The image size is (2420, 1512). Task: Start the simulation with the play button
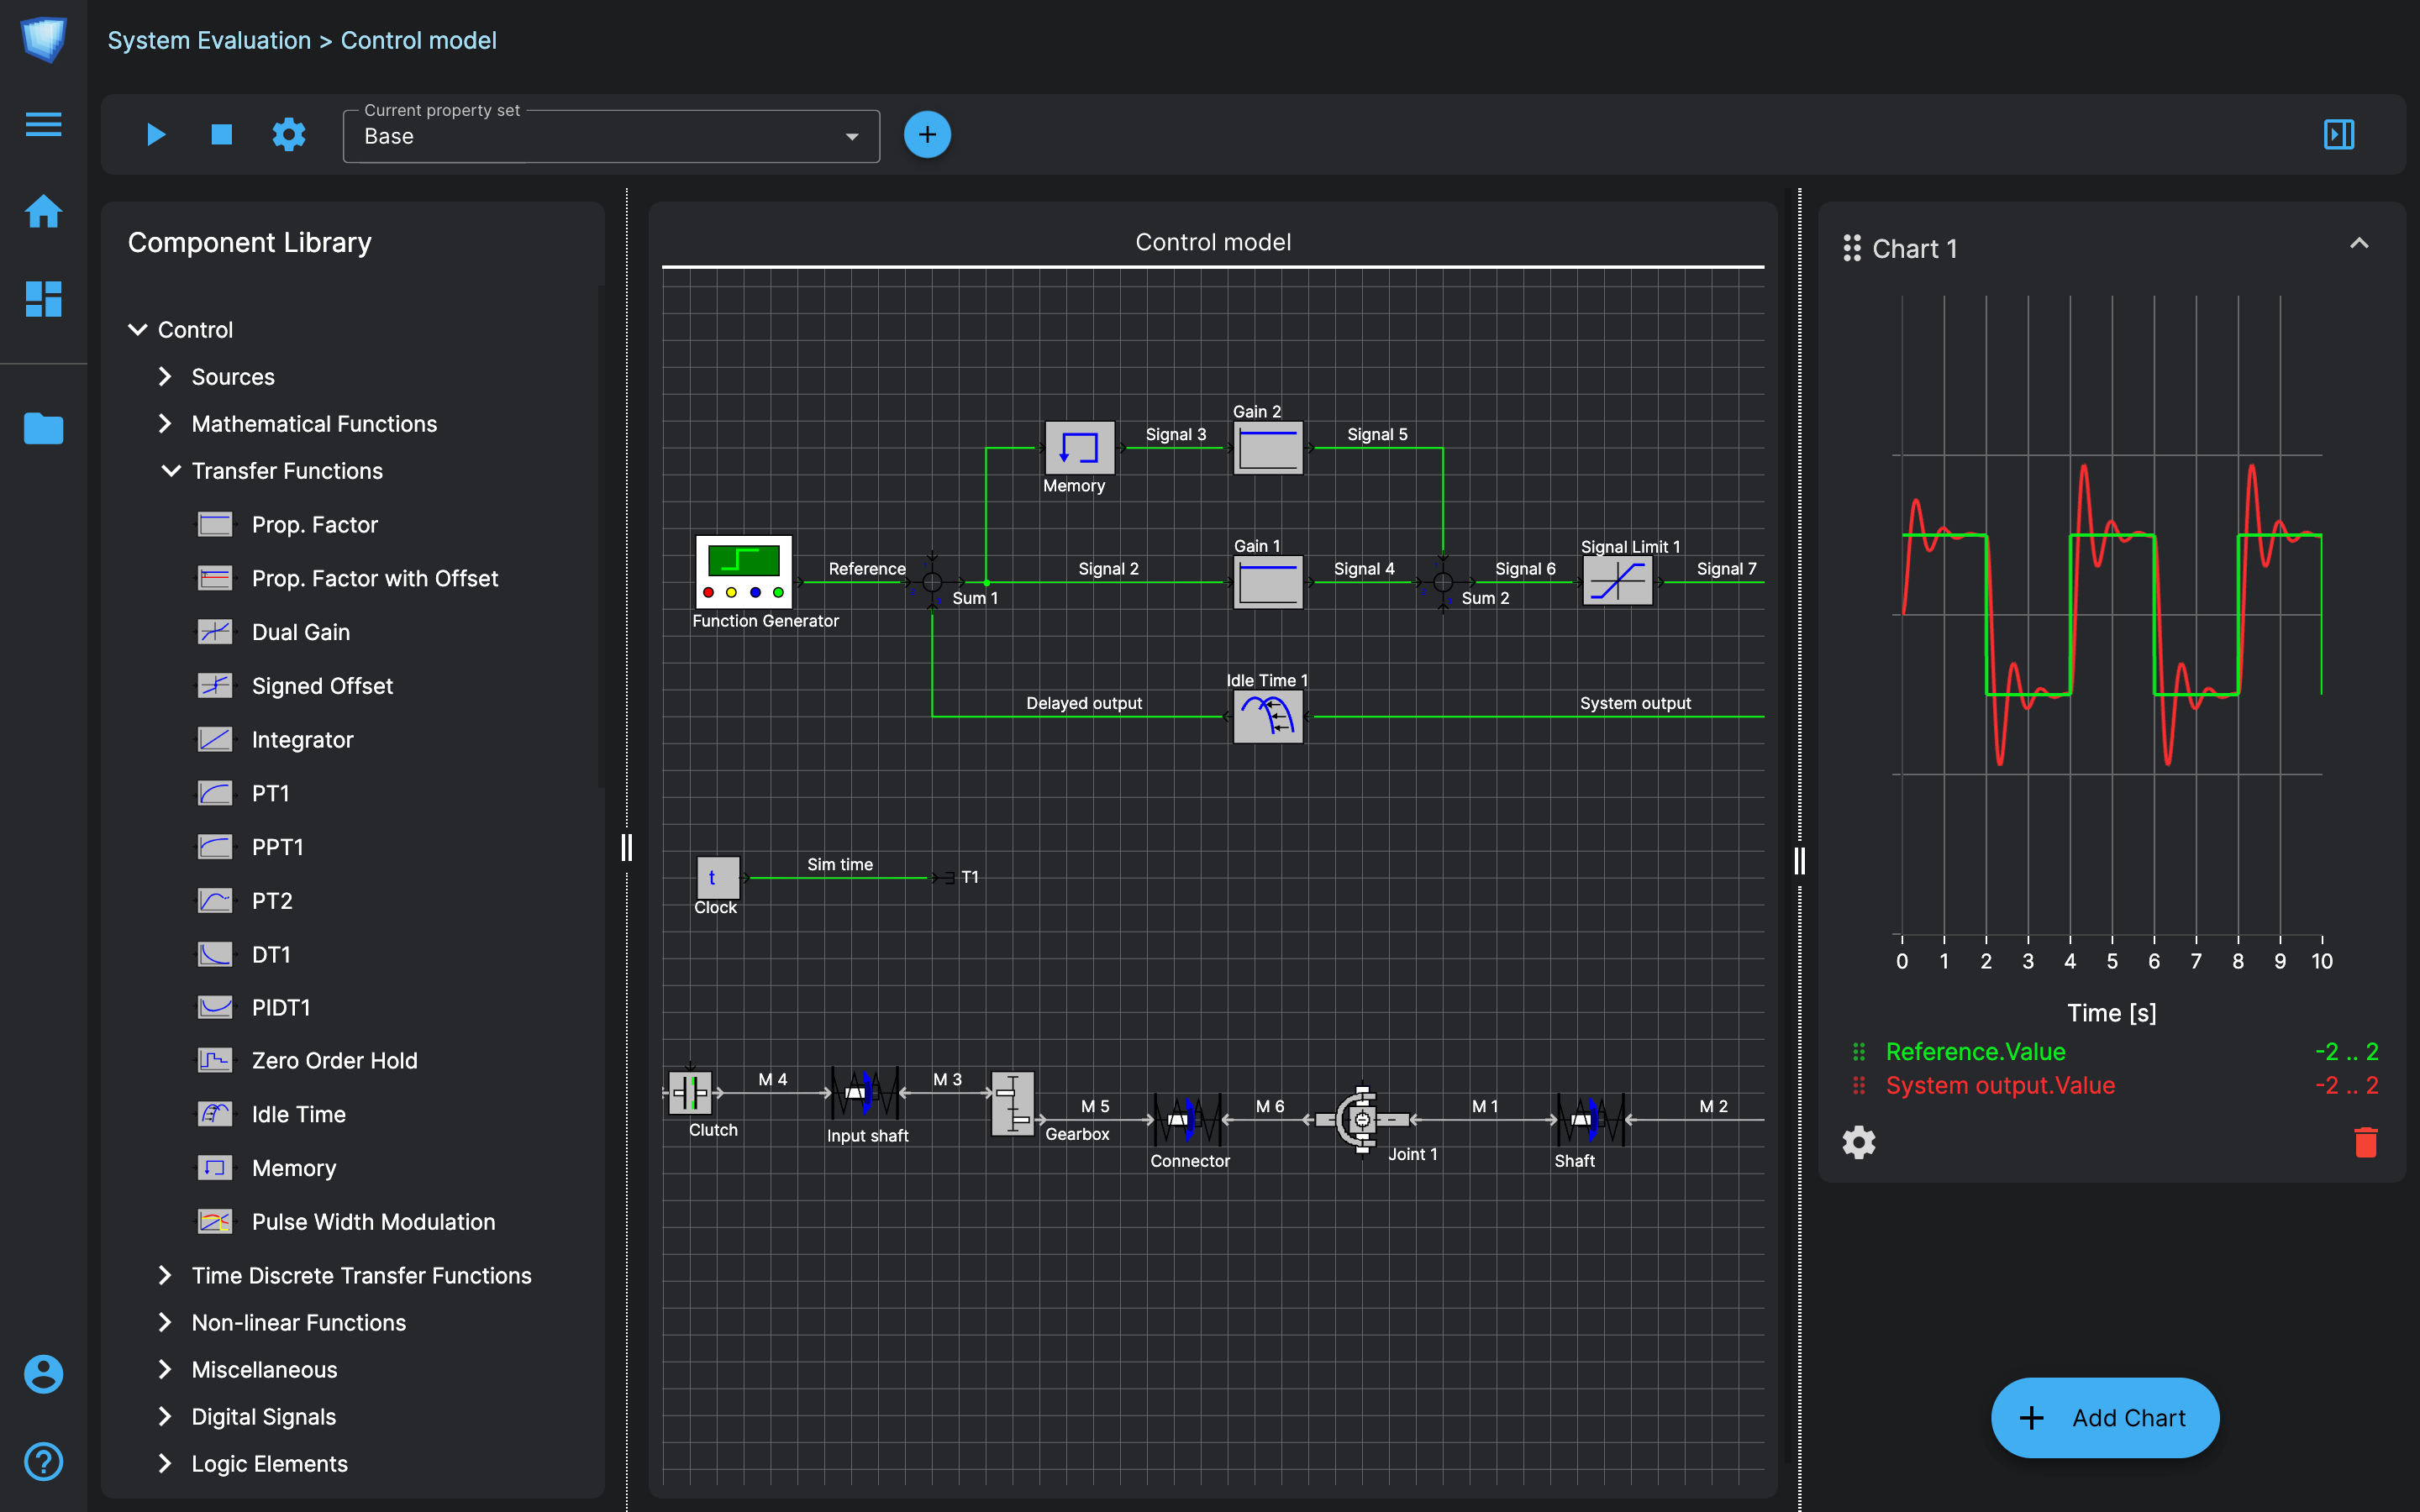155,134
